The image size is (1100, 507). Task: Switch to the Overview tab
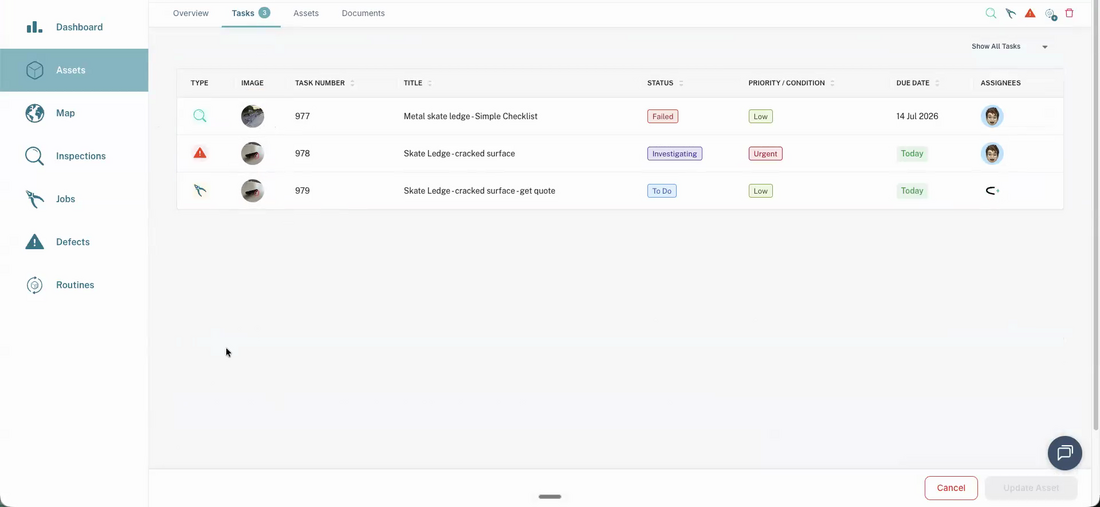click(191, 13)
